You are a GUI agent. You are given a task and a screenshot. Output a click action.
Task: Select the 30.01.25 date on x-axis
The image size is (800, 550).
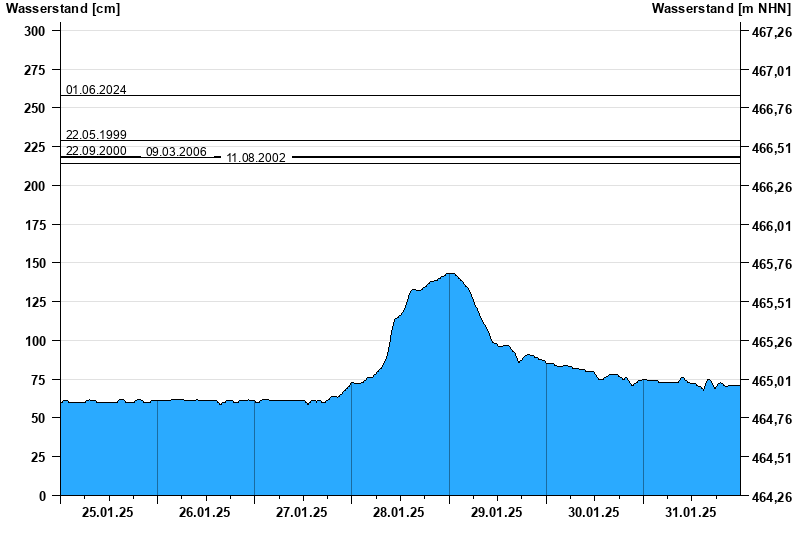(594, 512)
